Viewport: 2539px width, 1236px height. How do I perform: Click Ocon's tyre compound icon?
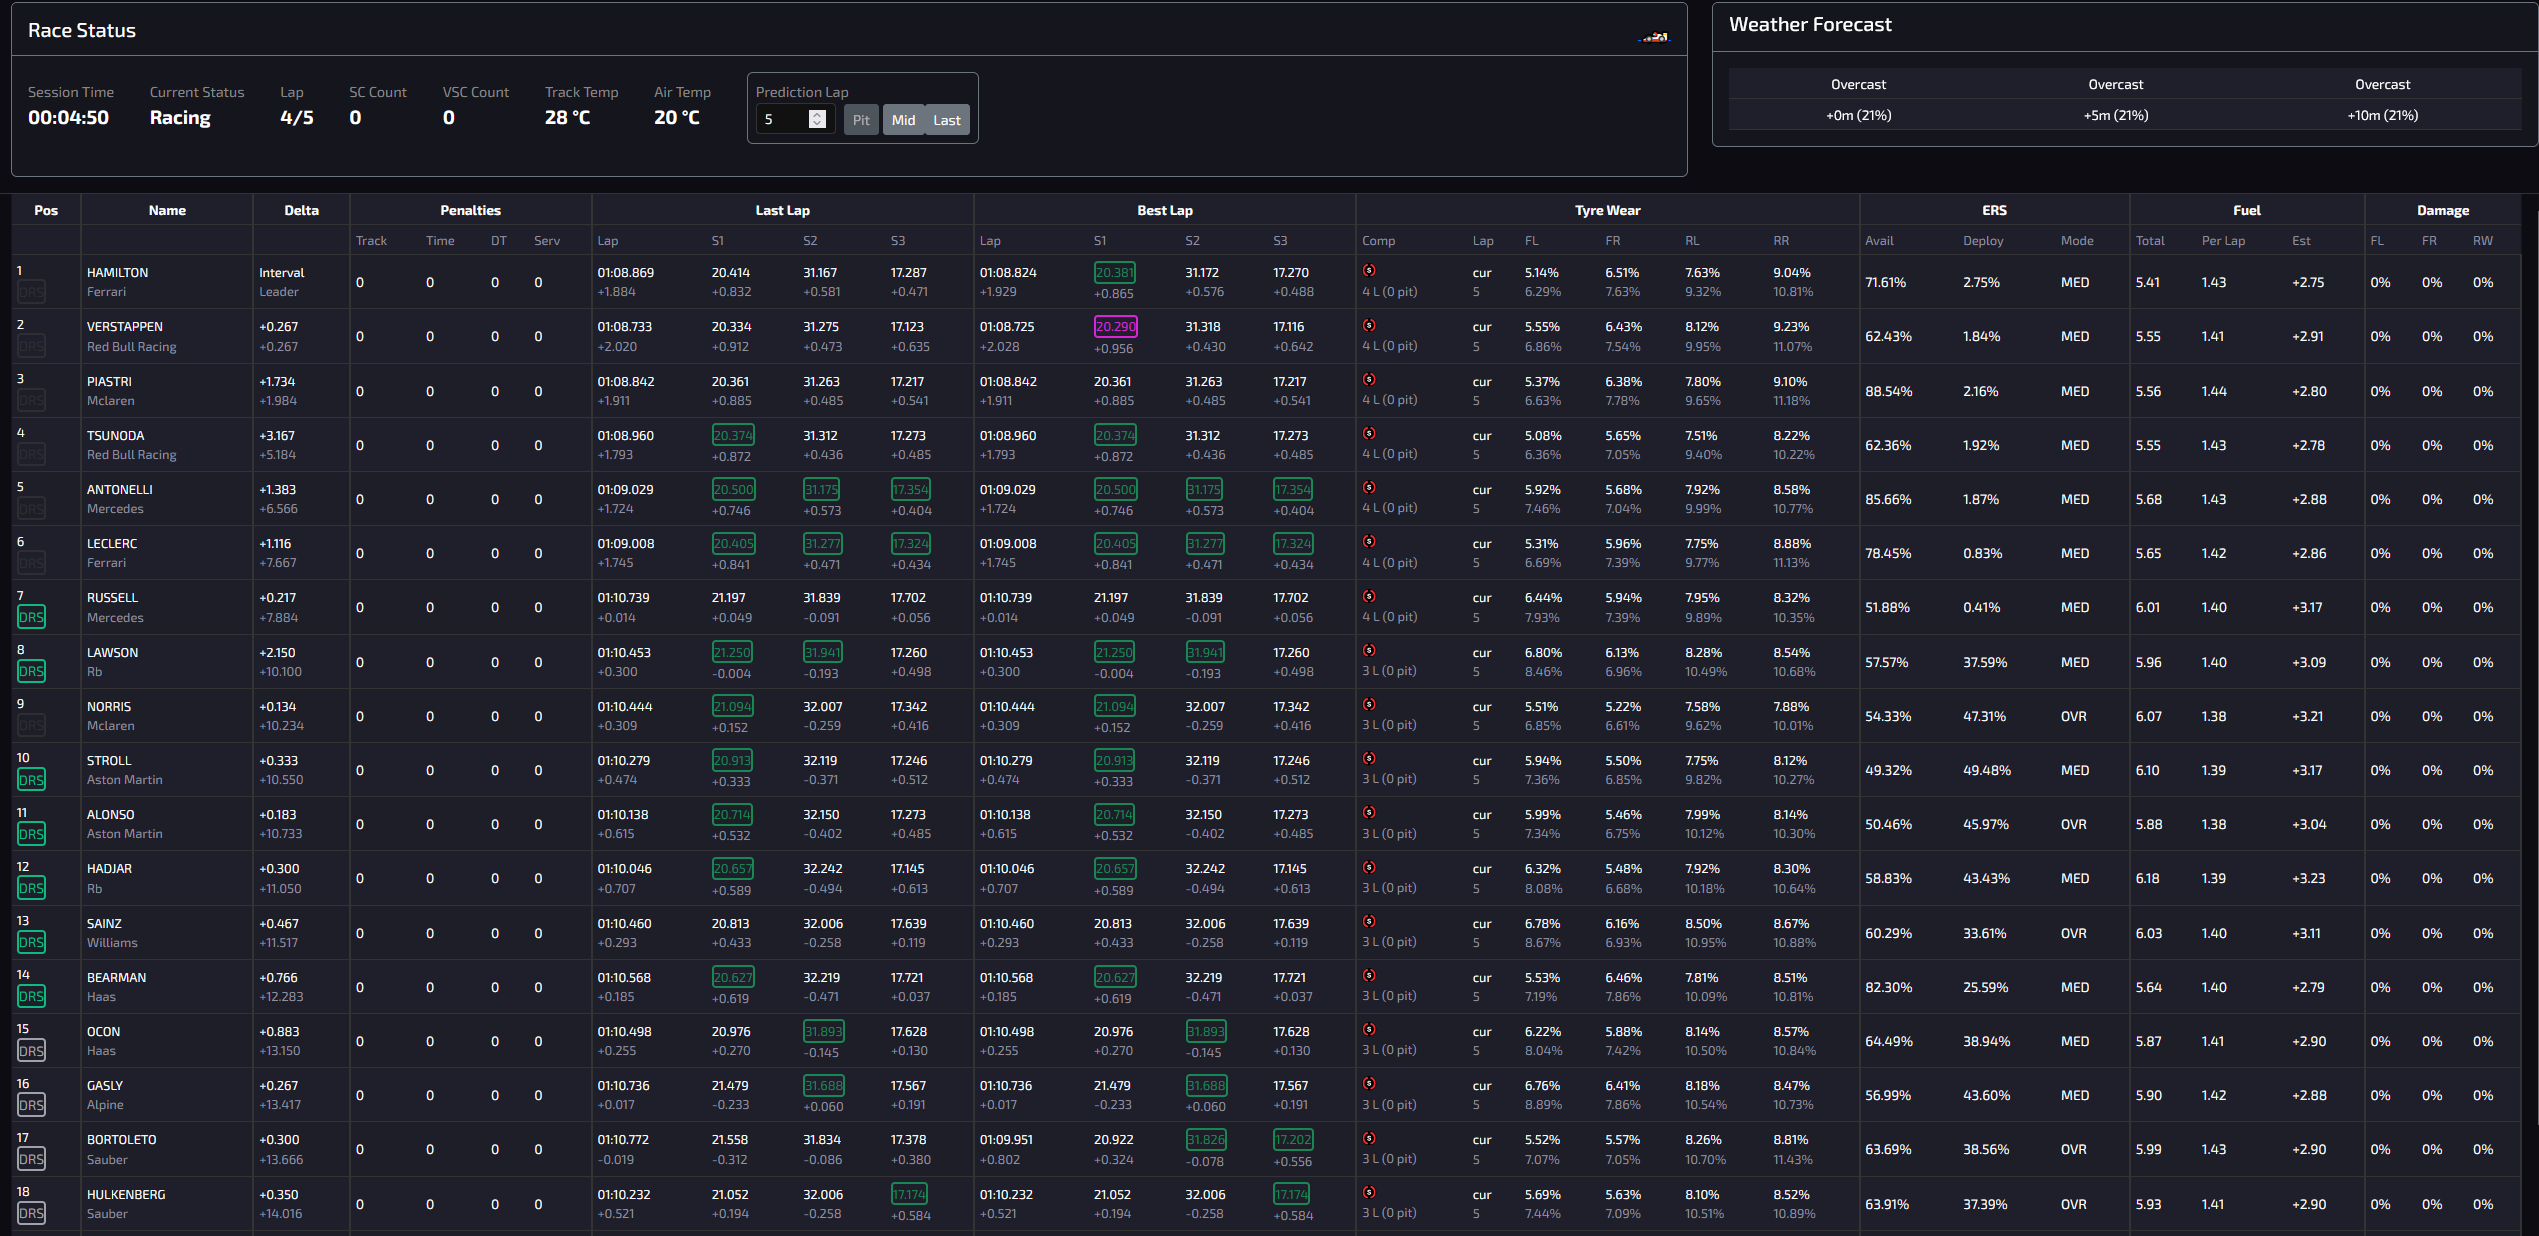pyautogui.click(x=1370, y=1031)
